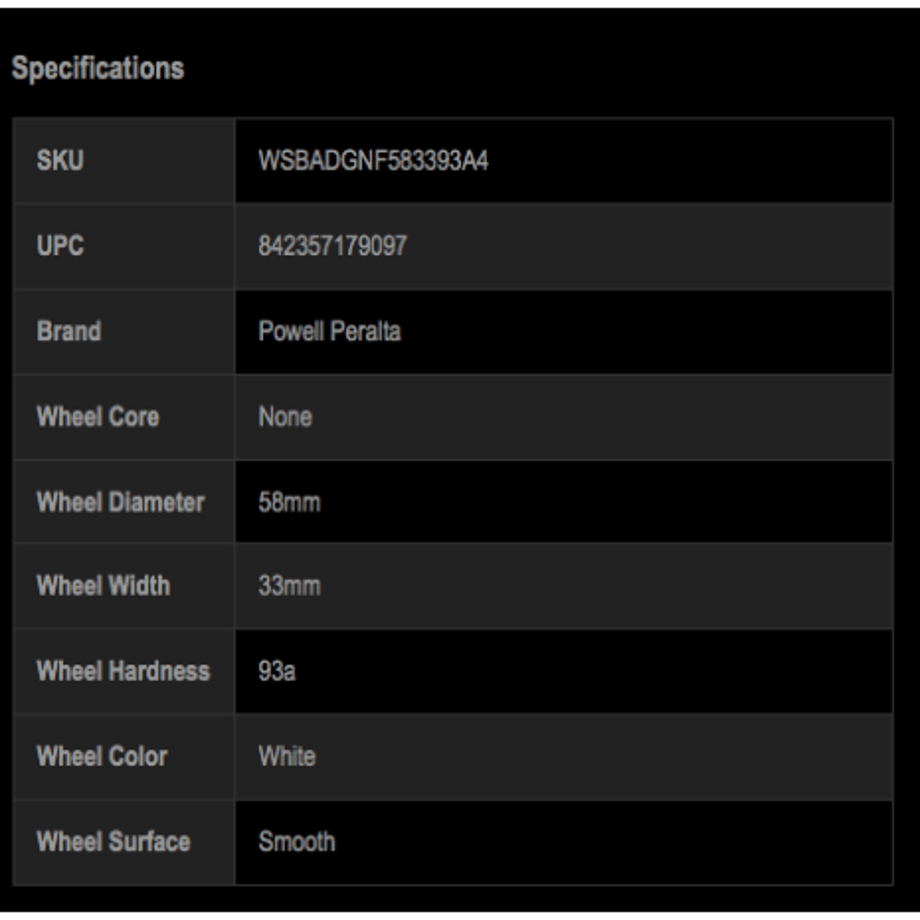
Task: Select the Wheel Diameter label
Action: pos(121,502)
